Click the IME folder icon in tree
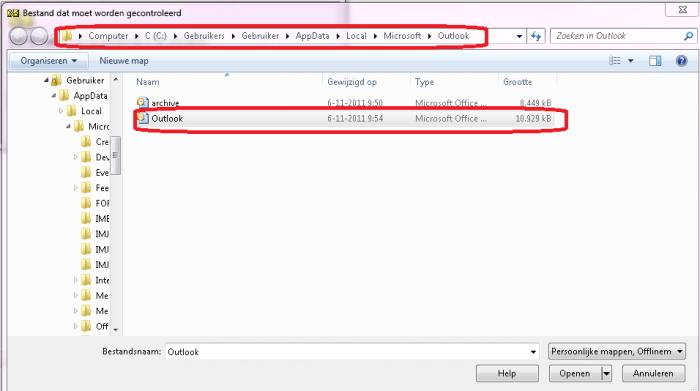Image resolution: width=700 pixels, height=391 pixels. pyautogui.click(x=86, y=219)
